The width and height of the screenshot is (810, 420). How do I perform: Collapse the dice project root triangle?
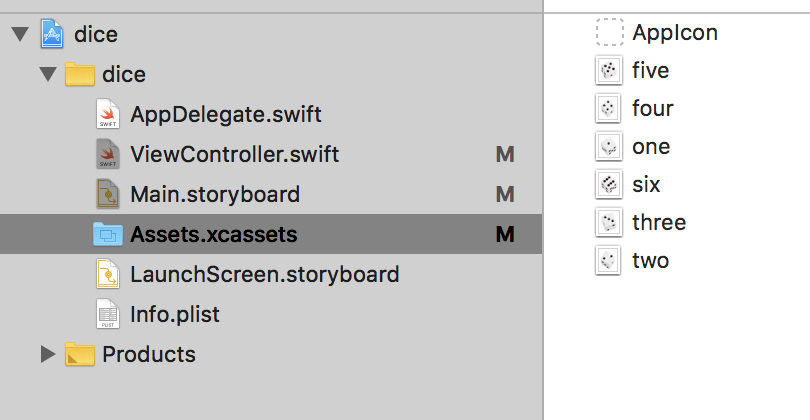pos(19,36)
